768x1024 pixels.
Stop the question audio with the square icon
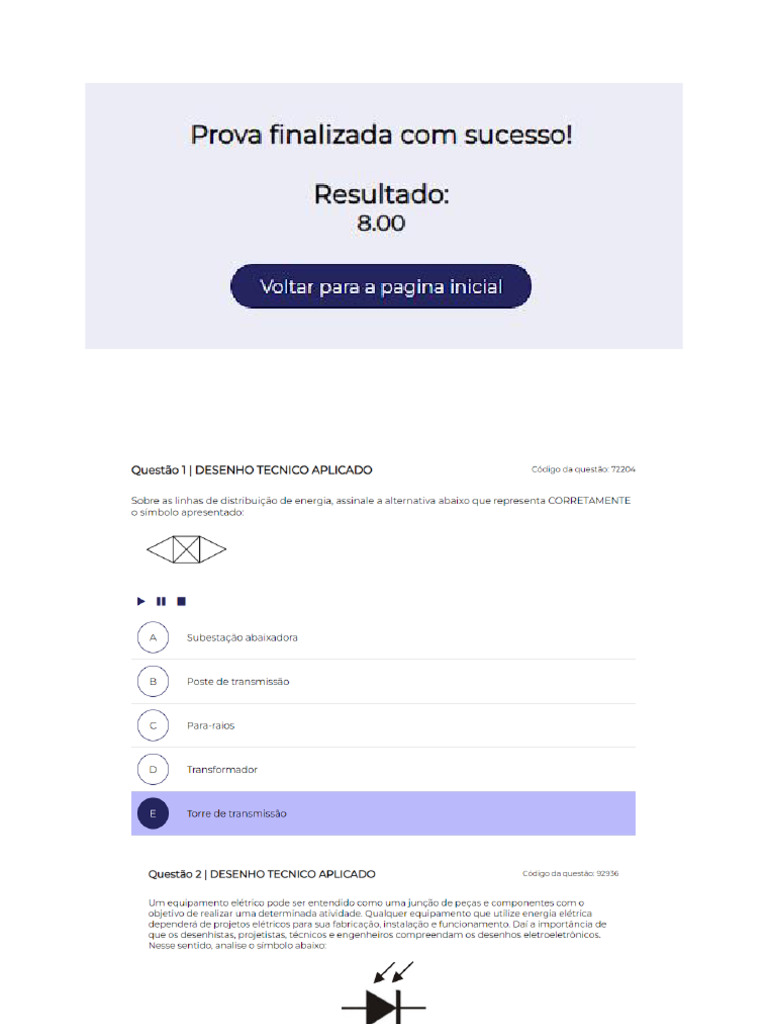pyautogui.click(x=181, y=601)
